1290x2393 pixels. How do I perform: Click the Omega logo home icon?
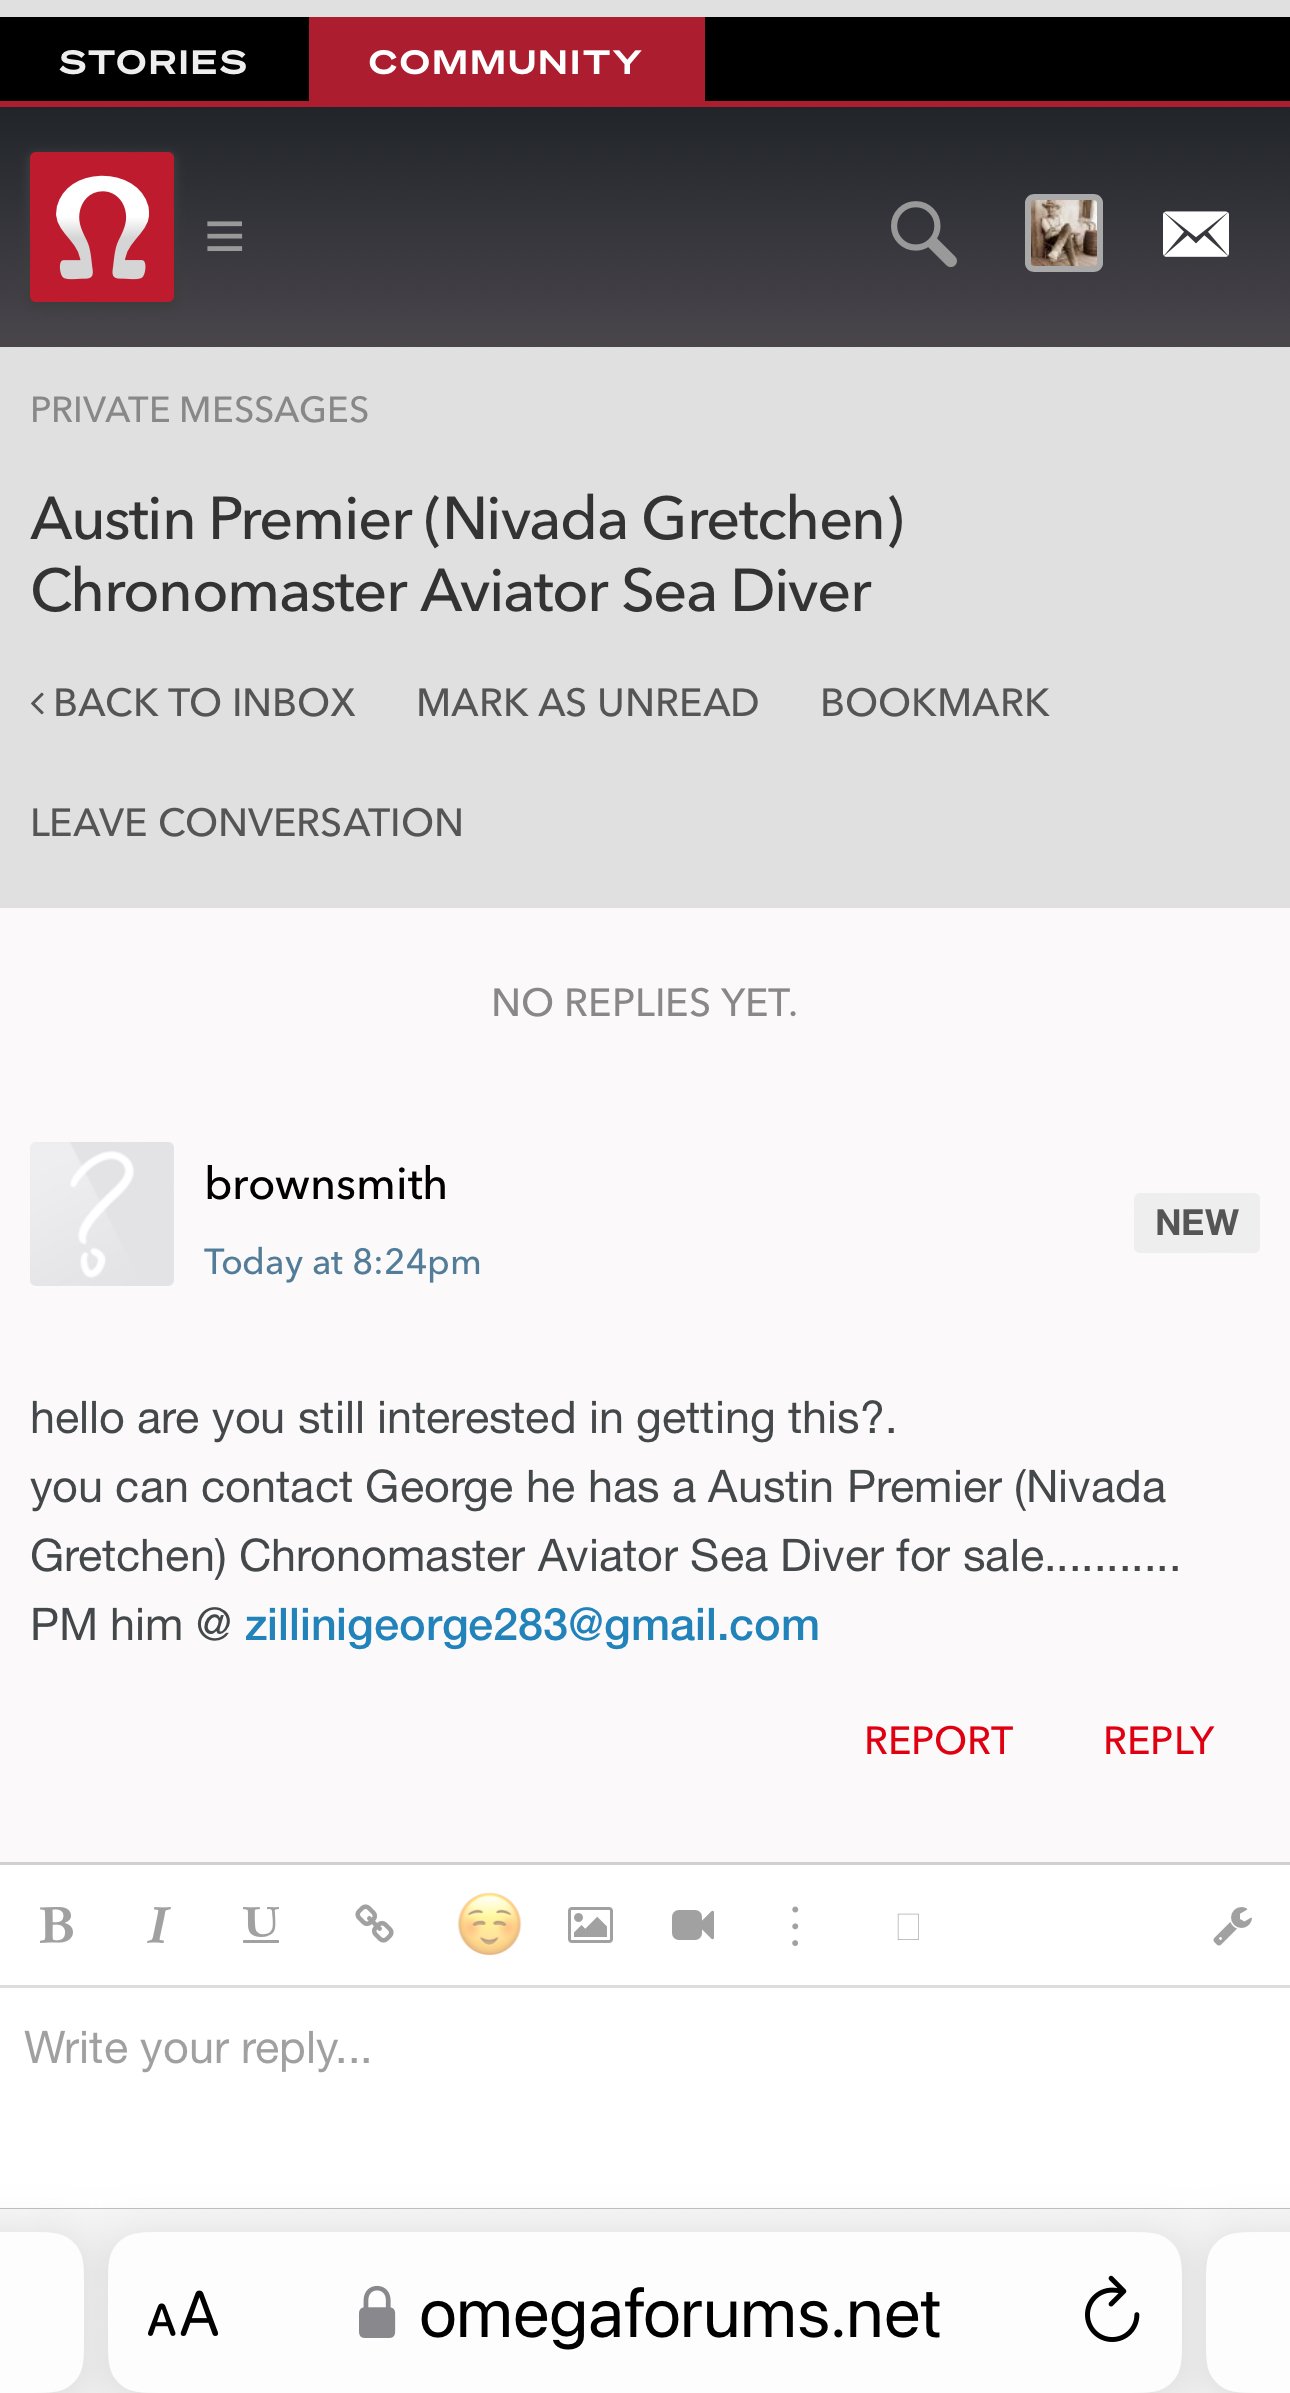coord(102,227)
